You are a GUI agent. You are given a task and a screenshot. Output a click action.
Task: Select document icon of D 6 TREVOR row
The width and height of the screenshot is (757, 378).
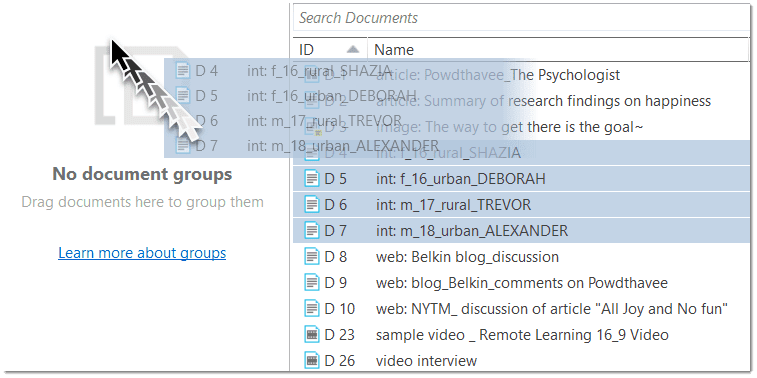click(x=312, y=205)
